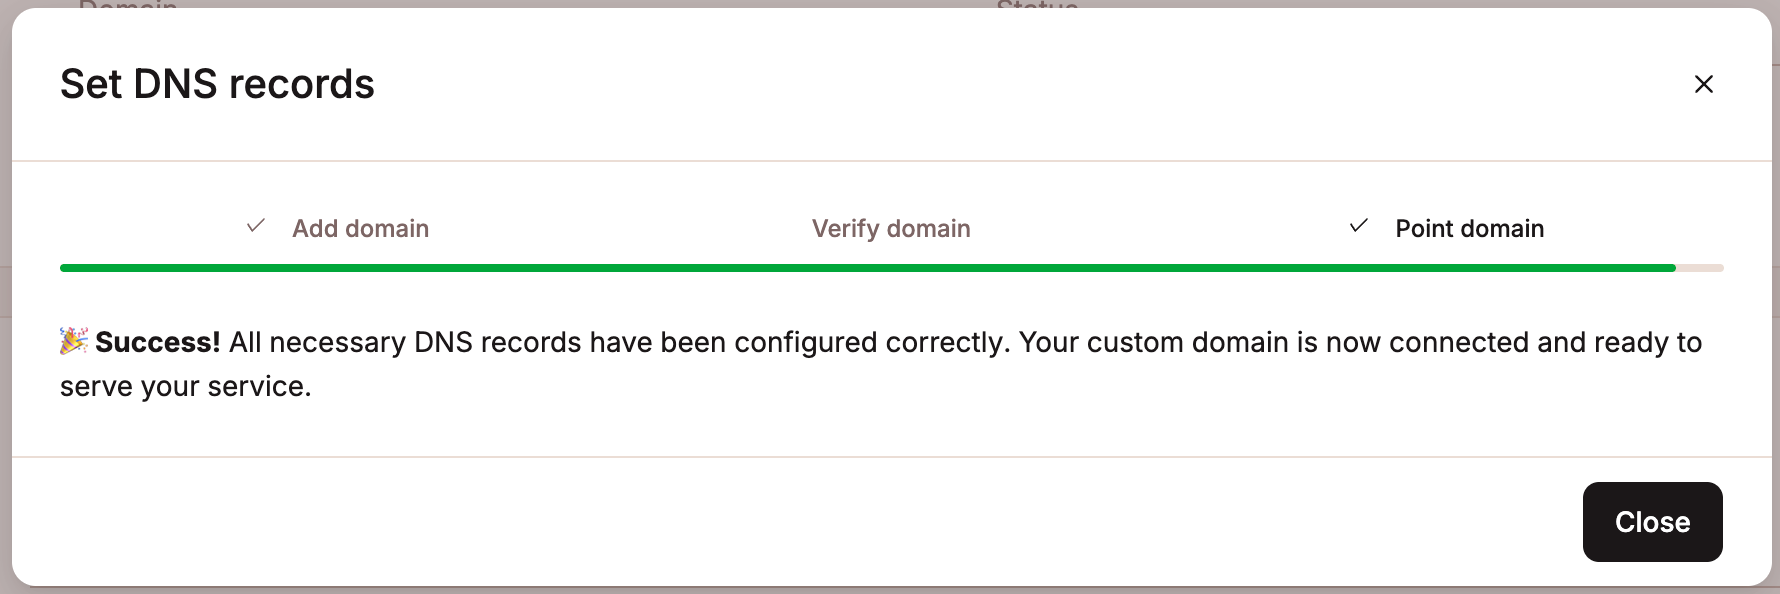Click the Close button
This screenshot has height=594, width=1780.
click(x=1652, y=521)
